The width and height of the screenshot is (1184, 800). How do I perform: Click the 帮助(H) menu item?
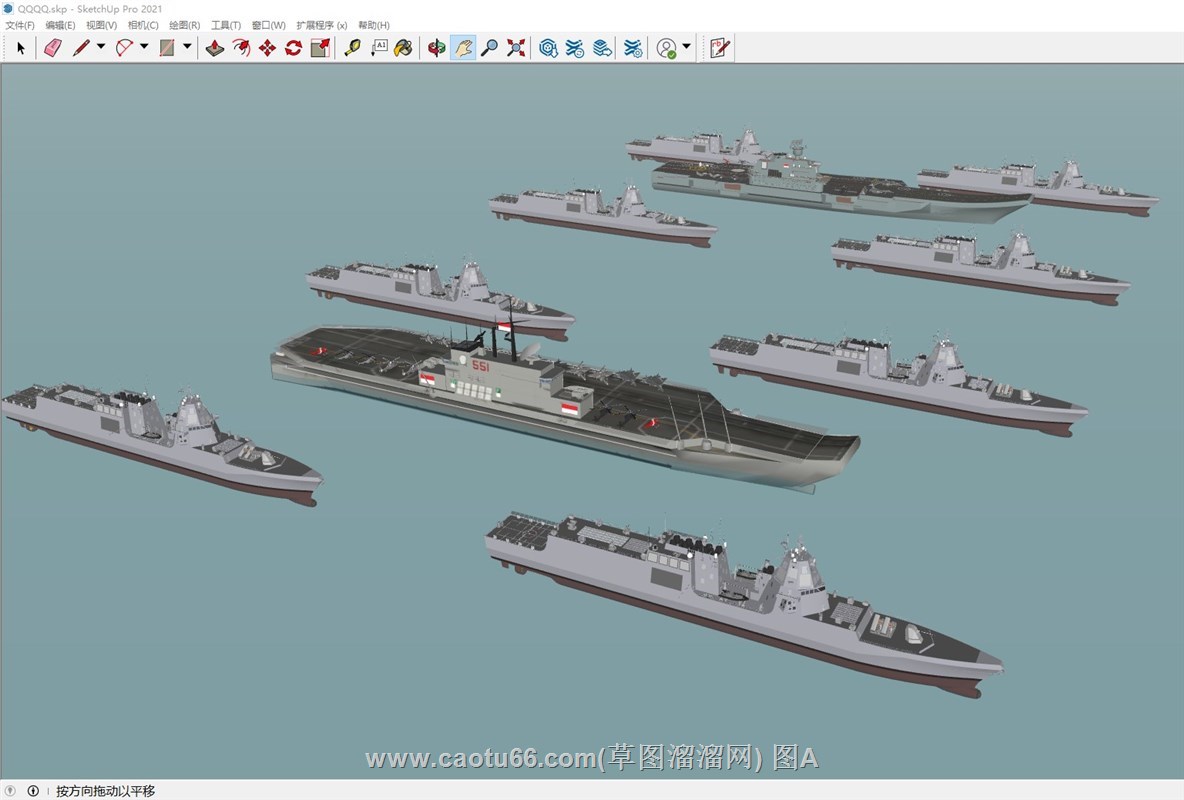(374, 25)
